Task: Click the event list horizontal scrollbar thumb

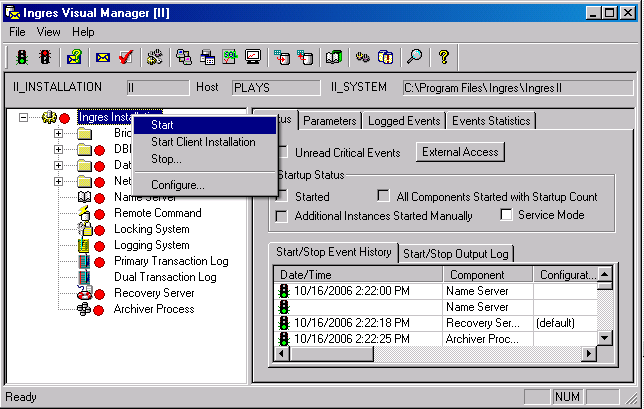Action: 332,354
